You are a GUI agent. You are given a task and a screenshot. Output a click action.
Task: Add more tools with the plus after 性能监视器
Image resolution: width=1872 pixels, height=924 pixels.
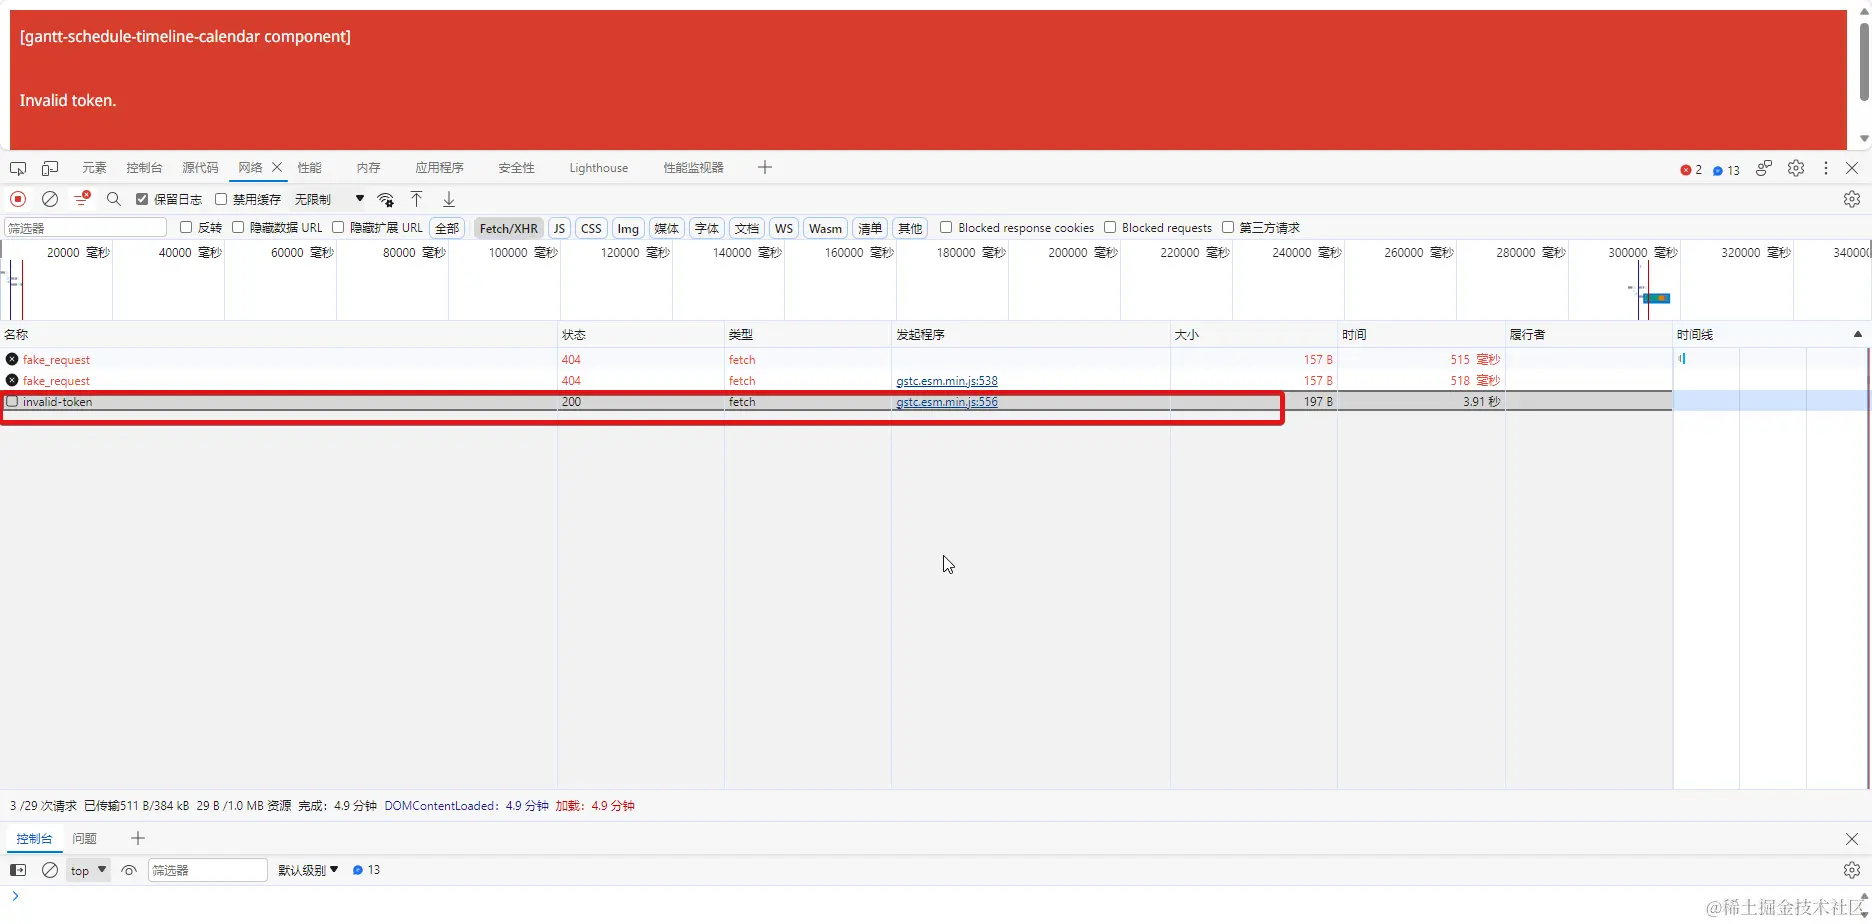(765, 167)
